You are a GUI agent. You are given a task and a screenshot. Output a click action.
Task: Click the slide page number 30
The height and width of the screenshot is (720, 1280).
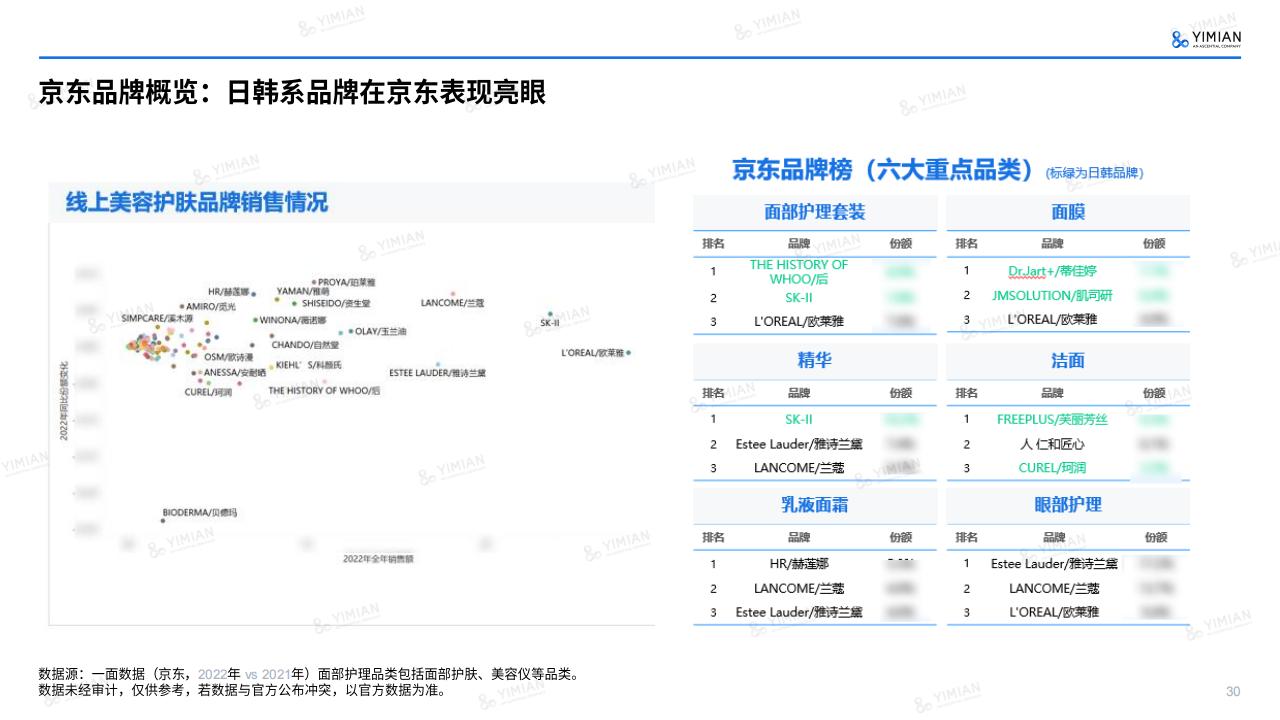pyautogui.click(x=1233, y=692)
